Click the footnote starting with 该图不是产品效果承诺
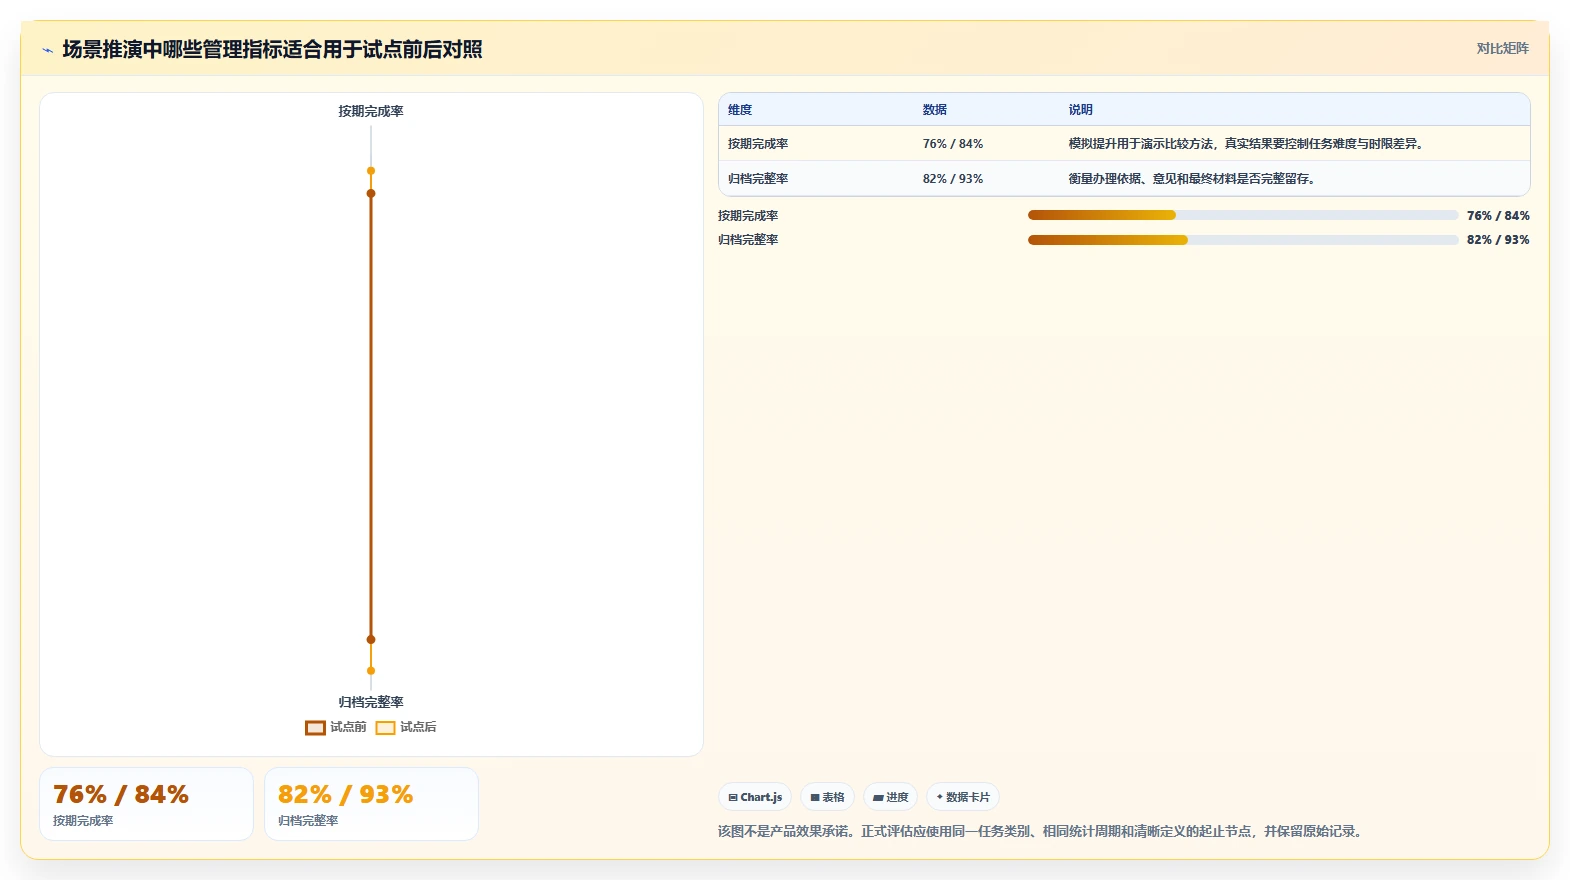The image size is (1570, 880). point(1042,831)
